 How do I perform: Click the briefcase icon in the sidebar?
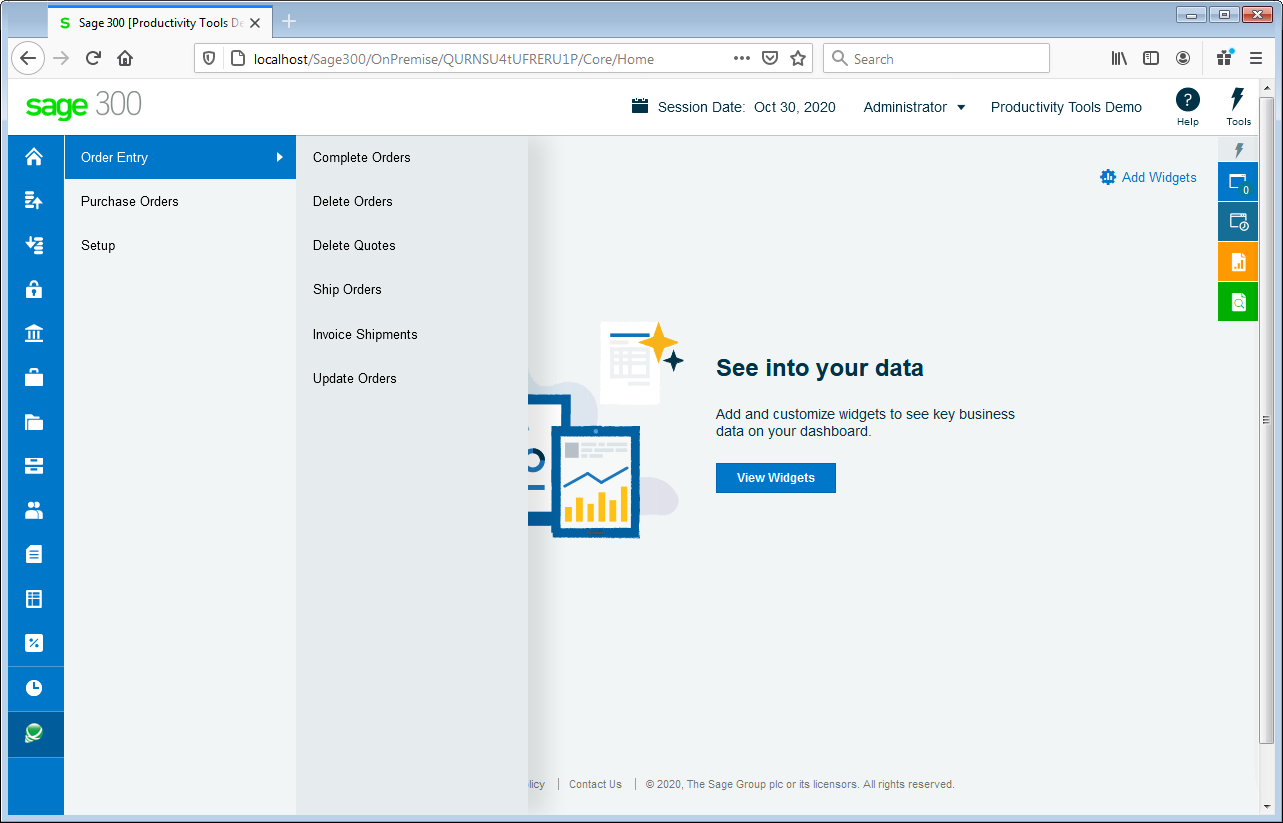click(34, 377)
